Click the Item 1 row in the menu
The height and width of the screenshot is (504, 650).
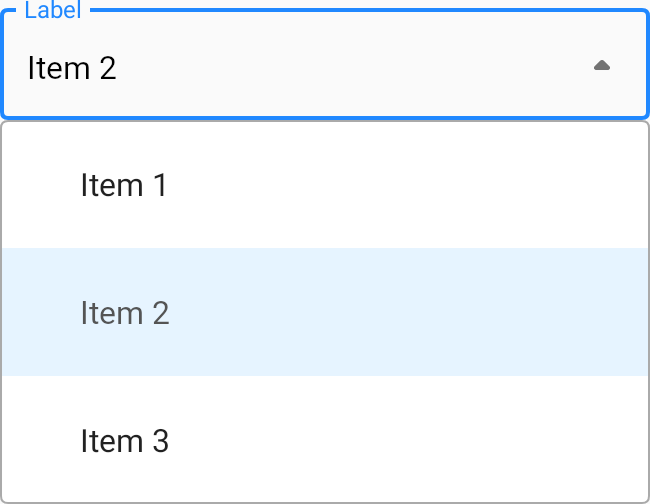point(325,185)
